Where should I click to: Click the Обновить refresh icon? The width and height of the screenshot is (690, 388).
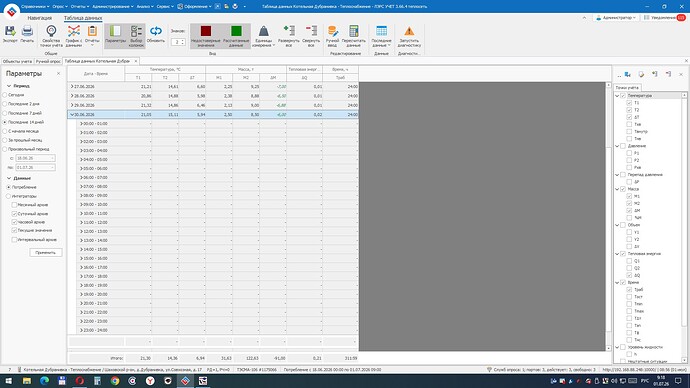156,31
